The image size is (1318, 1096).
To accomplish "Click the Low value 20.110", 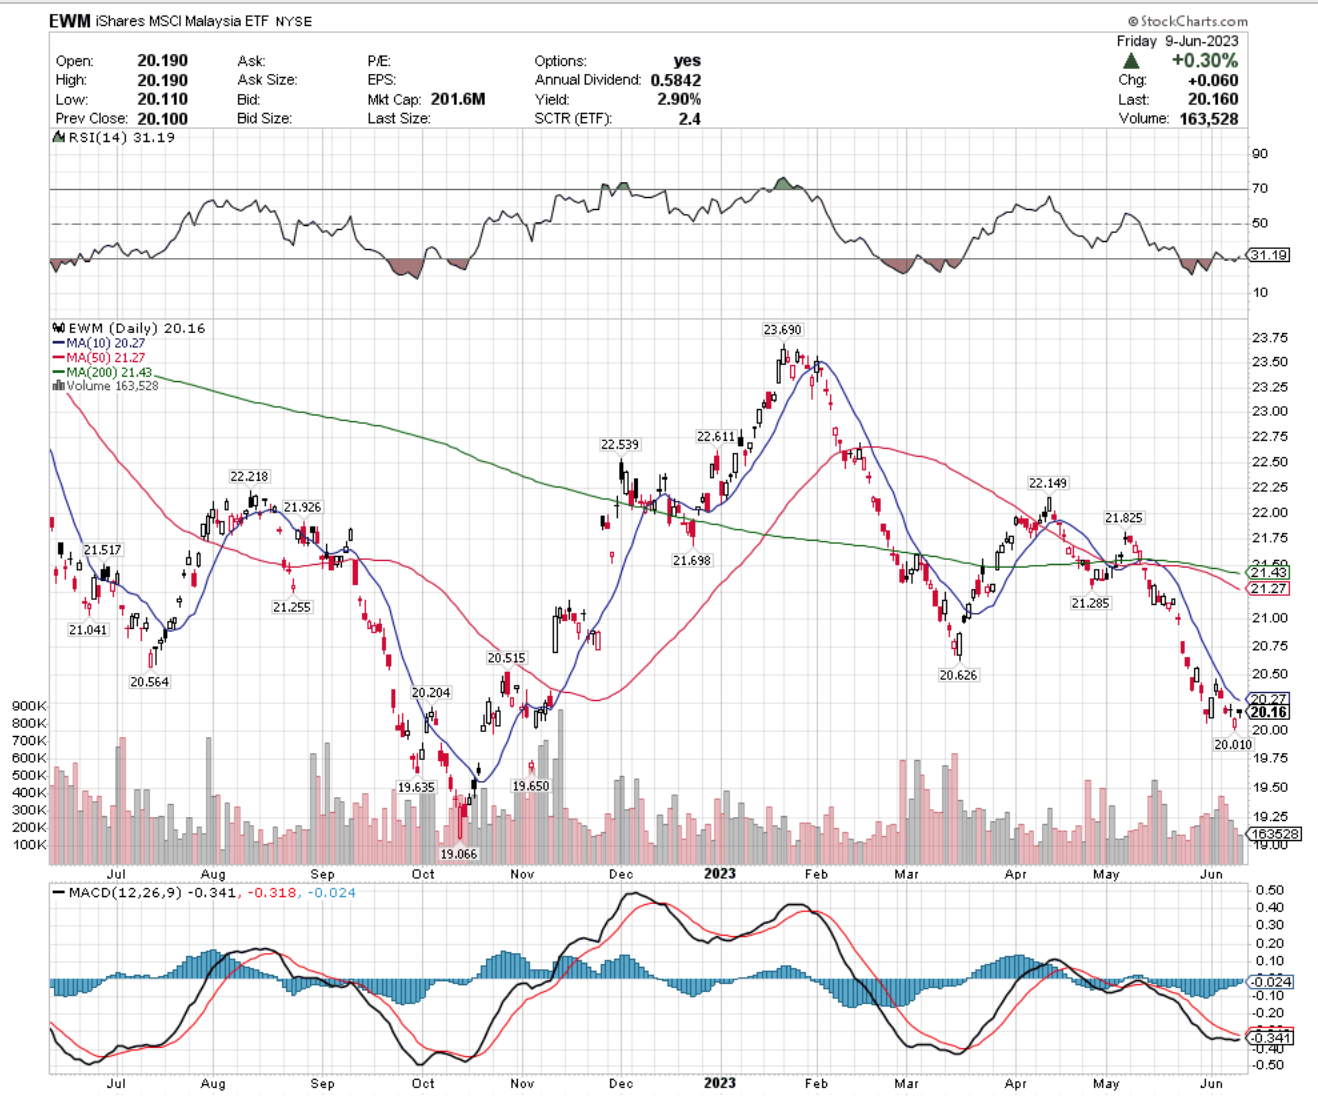I will coord(162,99).
